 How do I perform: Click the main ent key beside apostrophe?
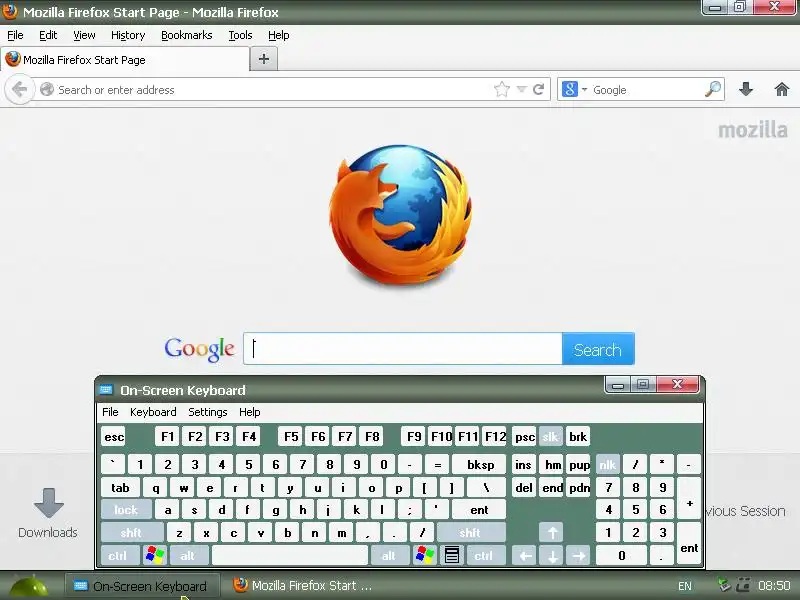pyautogui.click(x=479, y=510)
